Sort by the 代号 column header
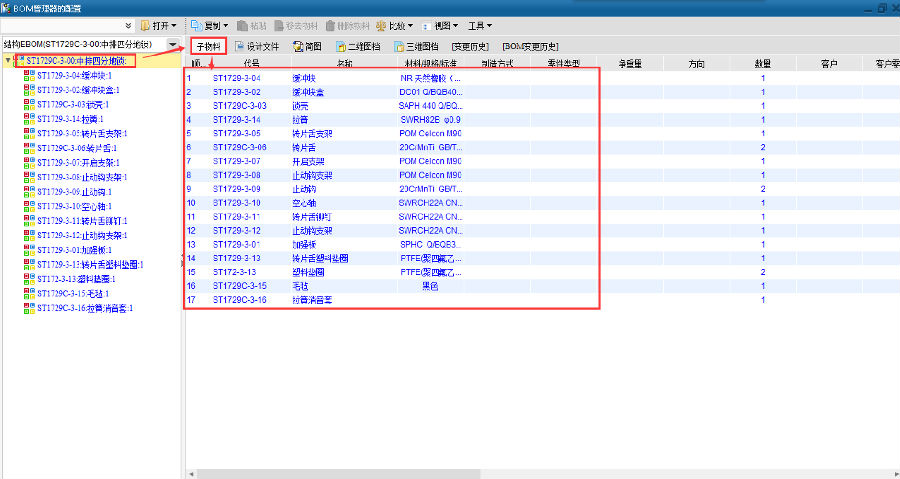This screenshot has height=479, width=900. coord(251,63)
